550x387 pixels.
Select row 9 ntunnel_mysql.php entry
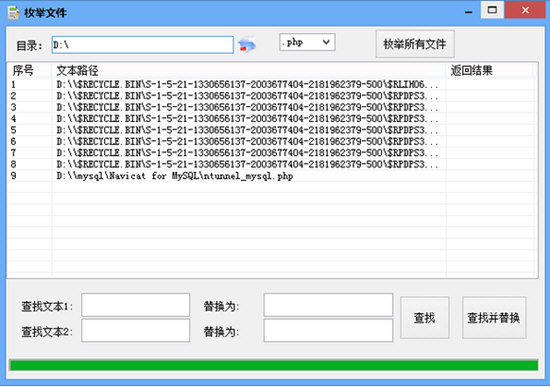tap(272, 176)
